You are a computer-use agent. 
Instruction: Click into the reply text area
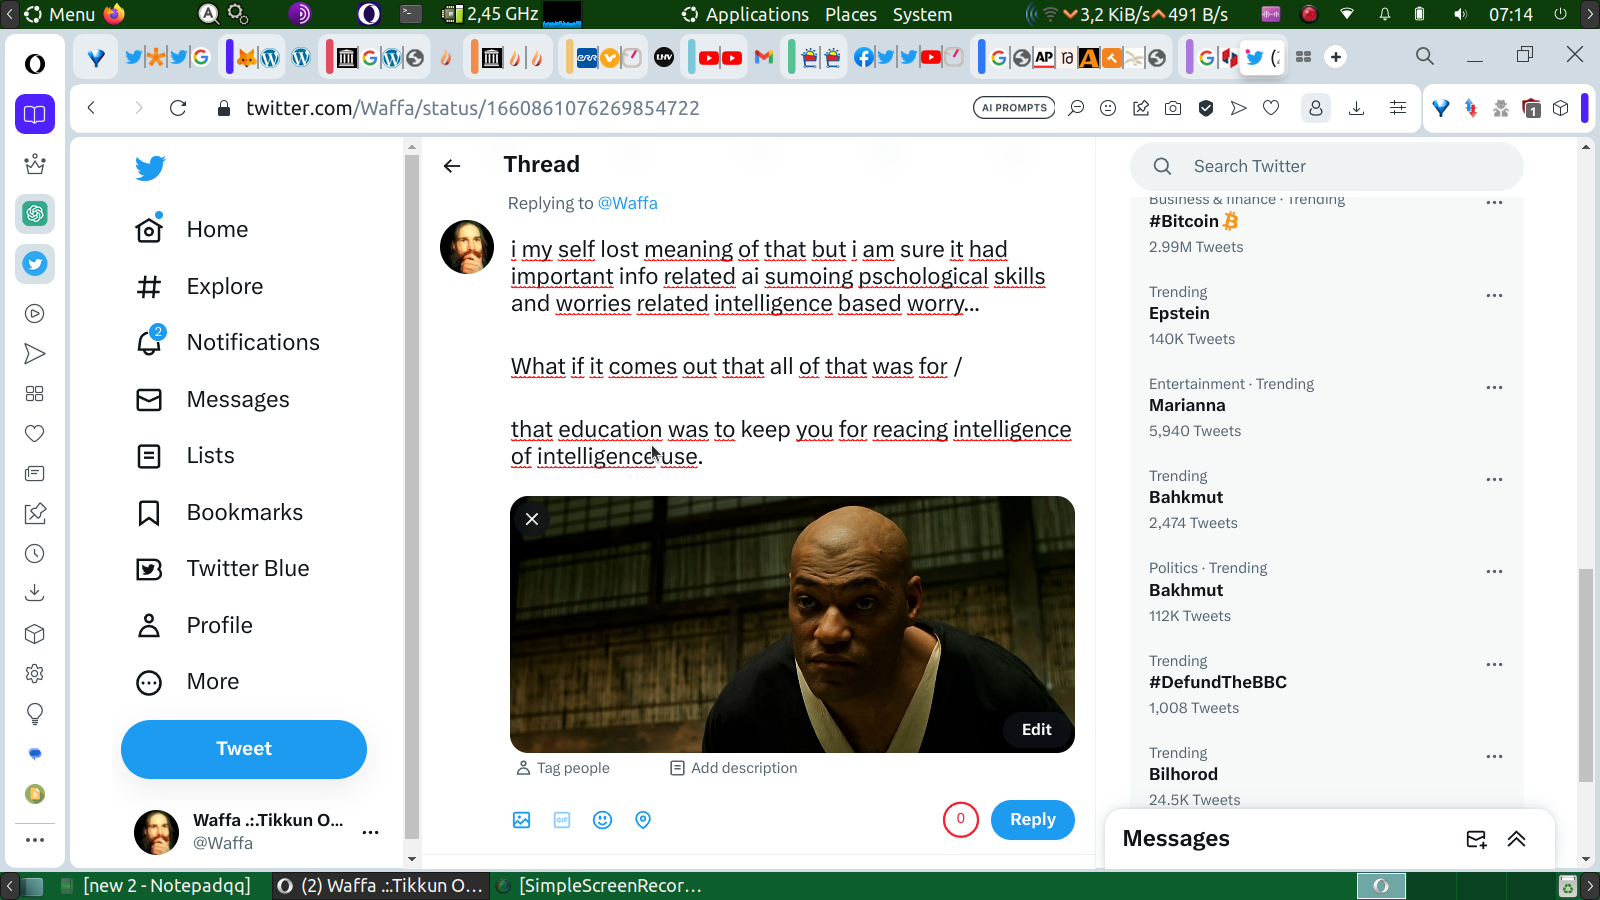(792, 352)
